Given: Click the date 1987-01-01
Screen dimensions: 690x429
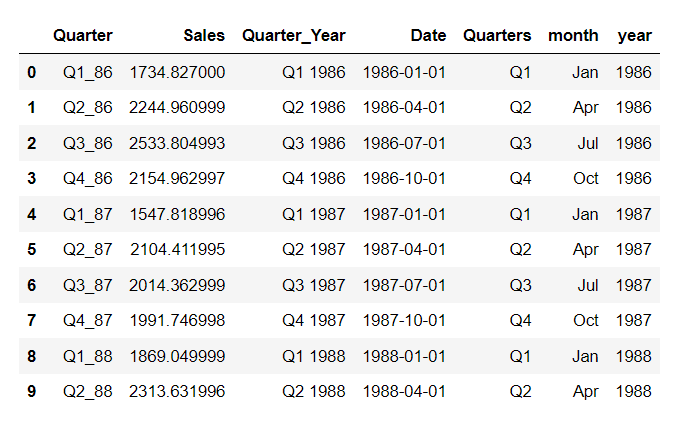Looking at the screenshot, I should point(404,214).
